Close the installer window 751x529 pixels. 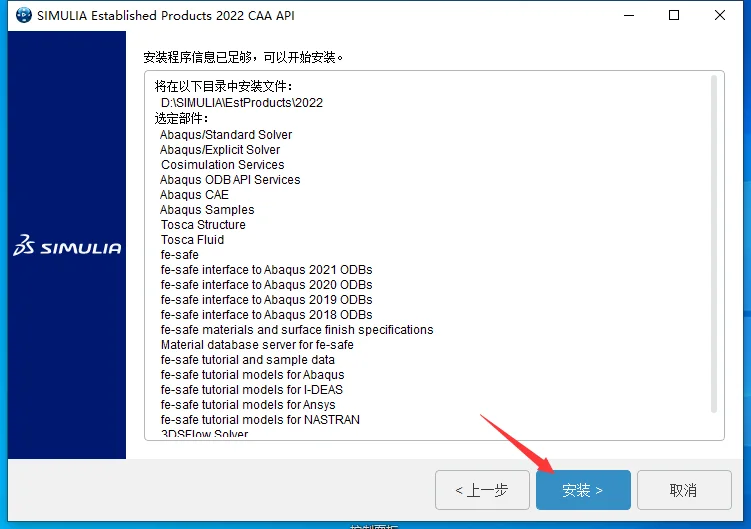(719, 15)
